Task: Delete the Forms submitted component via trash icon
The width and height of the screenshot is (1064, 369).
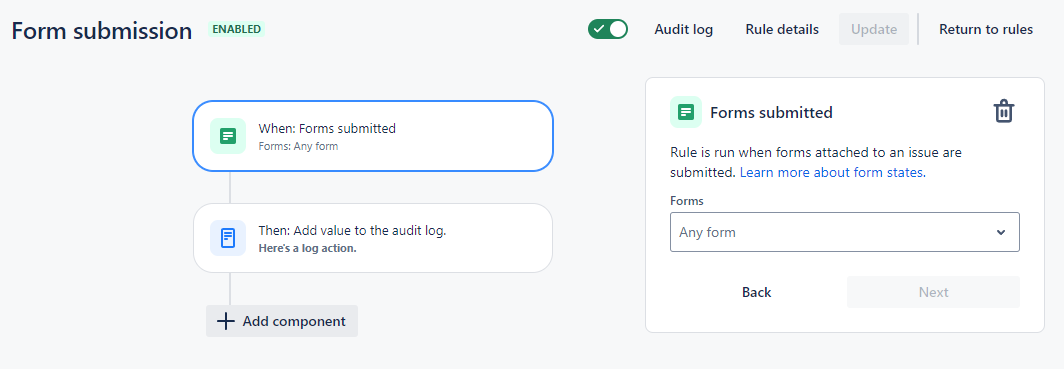Action: point(1004,111)
